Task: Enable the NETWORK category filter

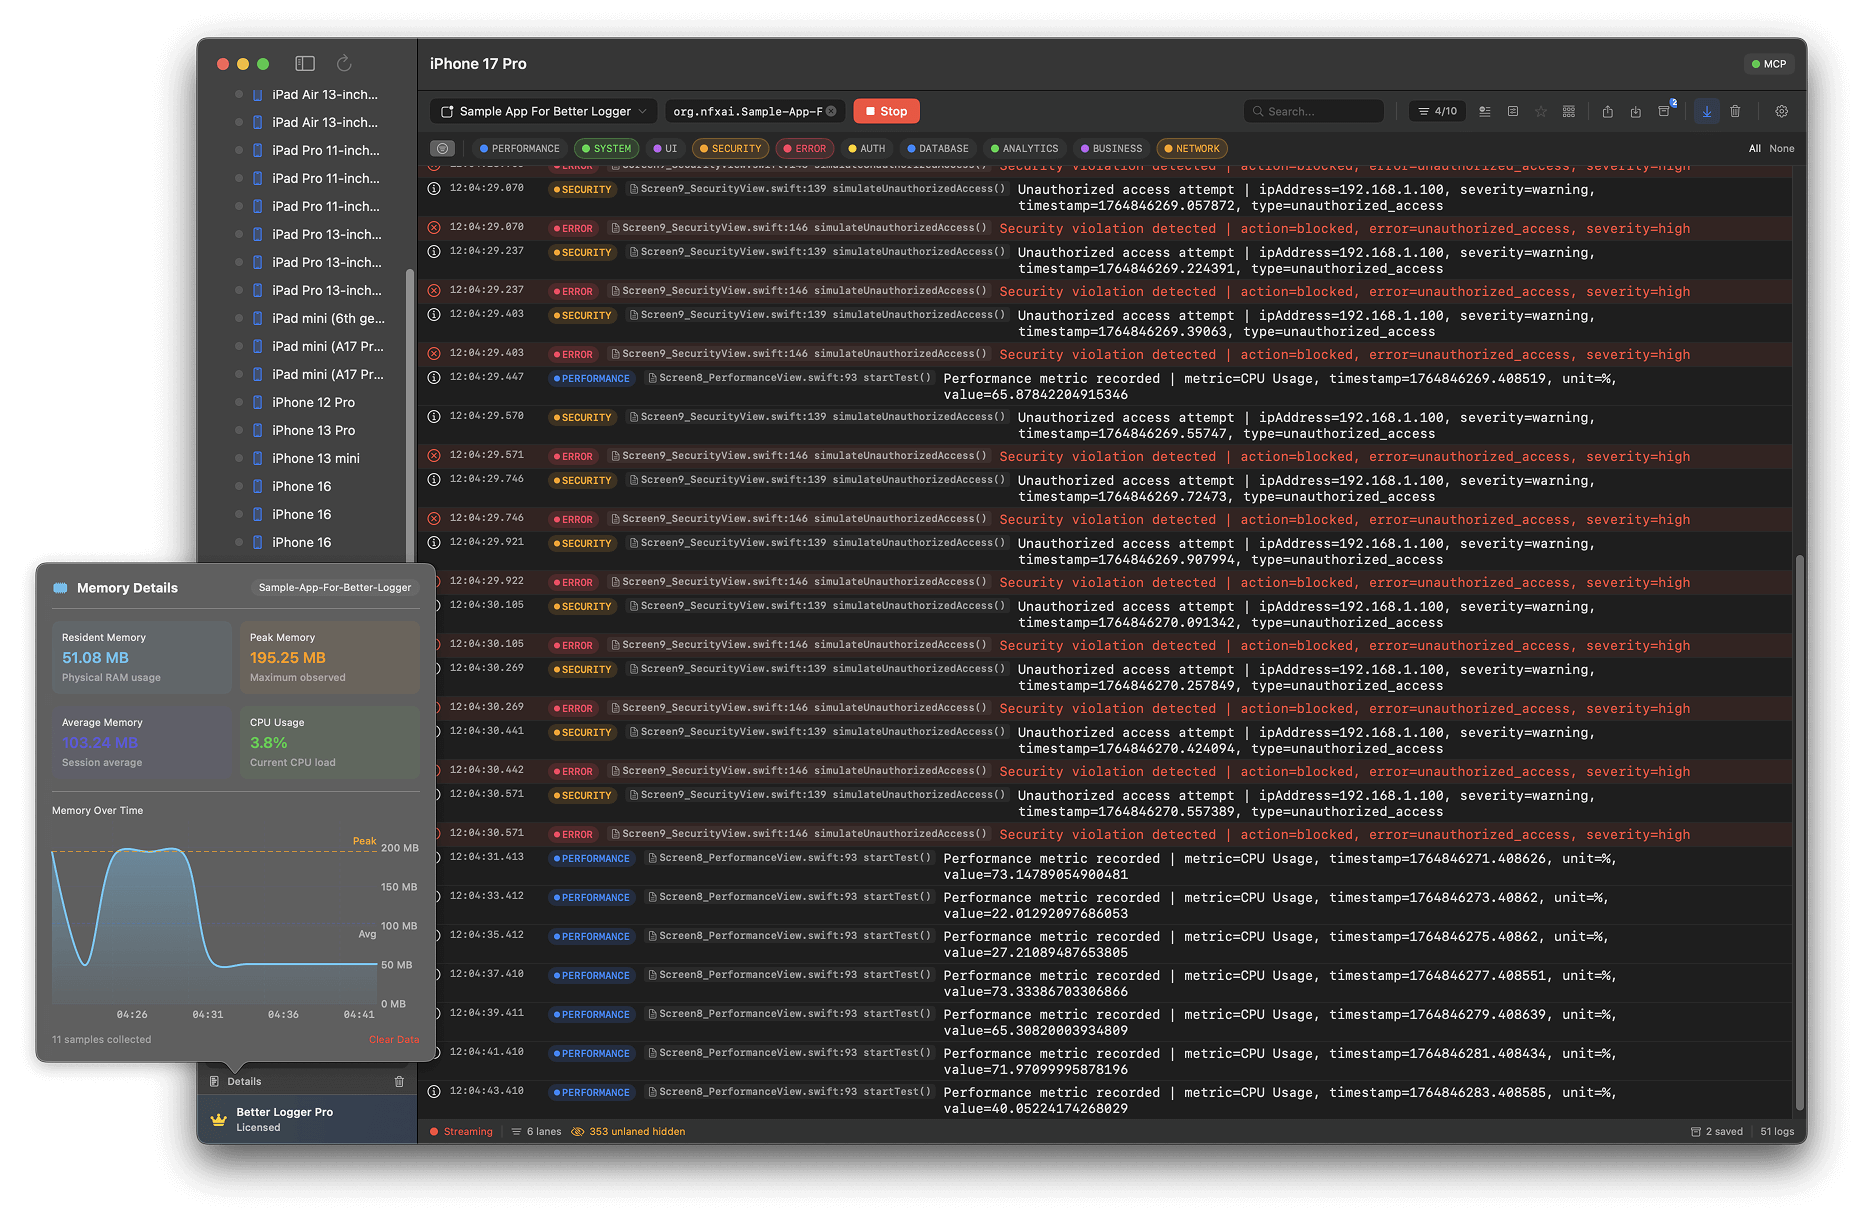Action: [1191, 148]
